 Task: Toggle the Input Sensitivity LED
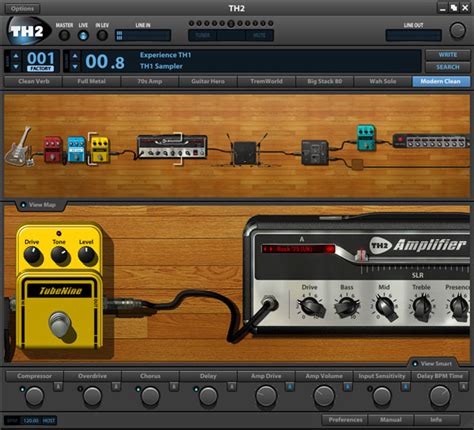click(370, 389)
